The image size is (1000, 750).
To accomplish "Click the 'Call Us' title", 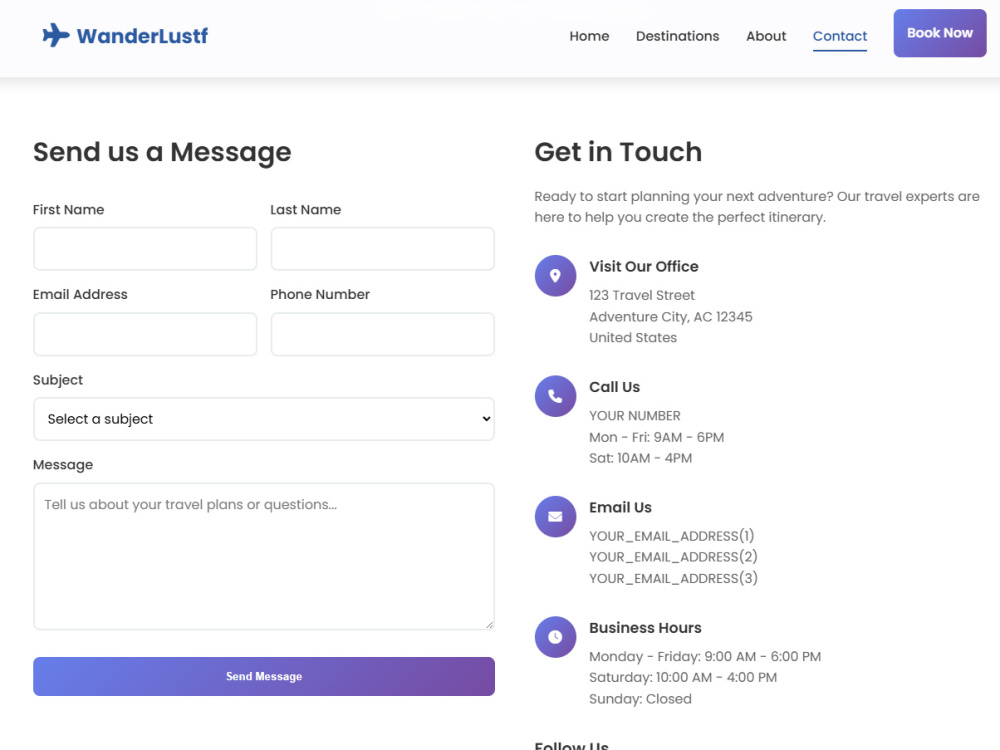I will (614, 387).
